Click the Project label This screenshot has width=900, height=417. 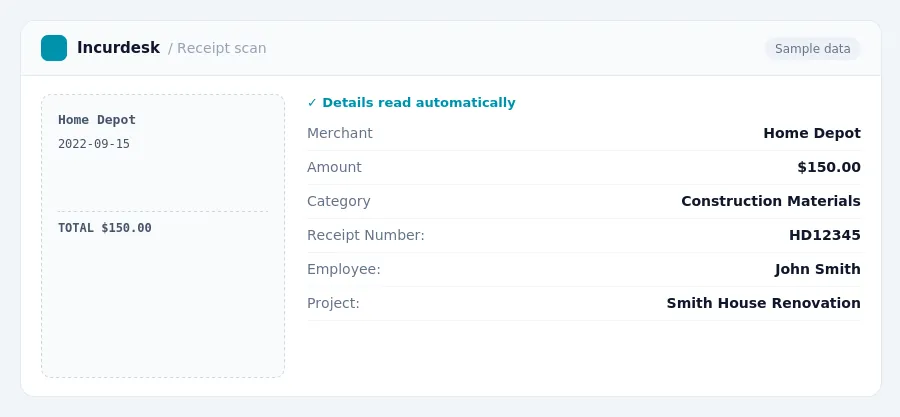pyautogui.click(x=333, y=303)
